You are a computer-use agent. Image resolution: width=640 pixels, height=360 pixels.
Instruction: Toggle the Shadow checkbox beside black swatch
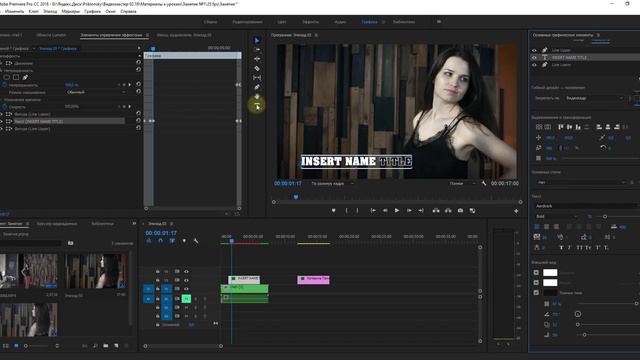(x=536, y=293)
